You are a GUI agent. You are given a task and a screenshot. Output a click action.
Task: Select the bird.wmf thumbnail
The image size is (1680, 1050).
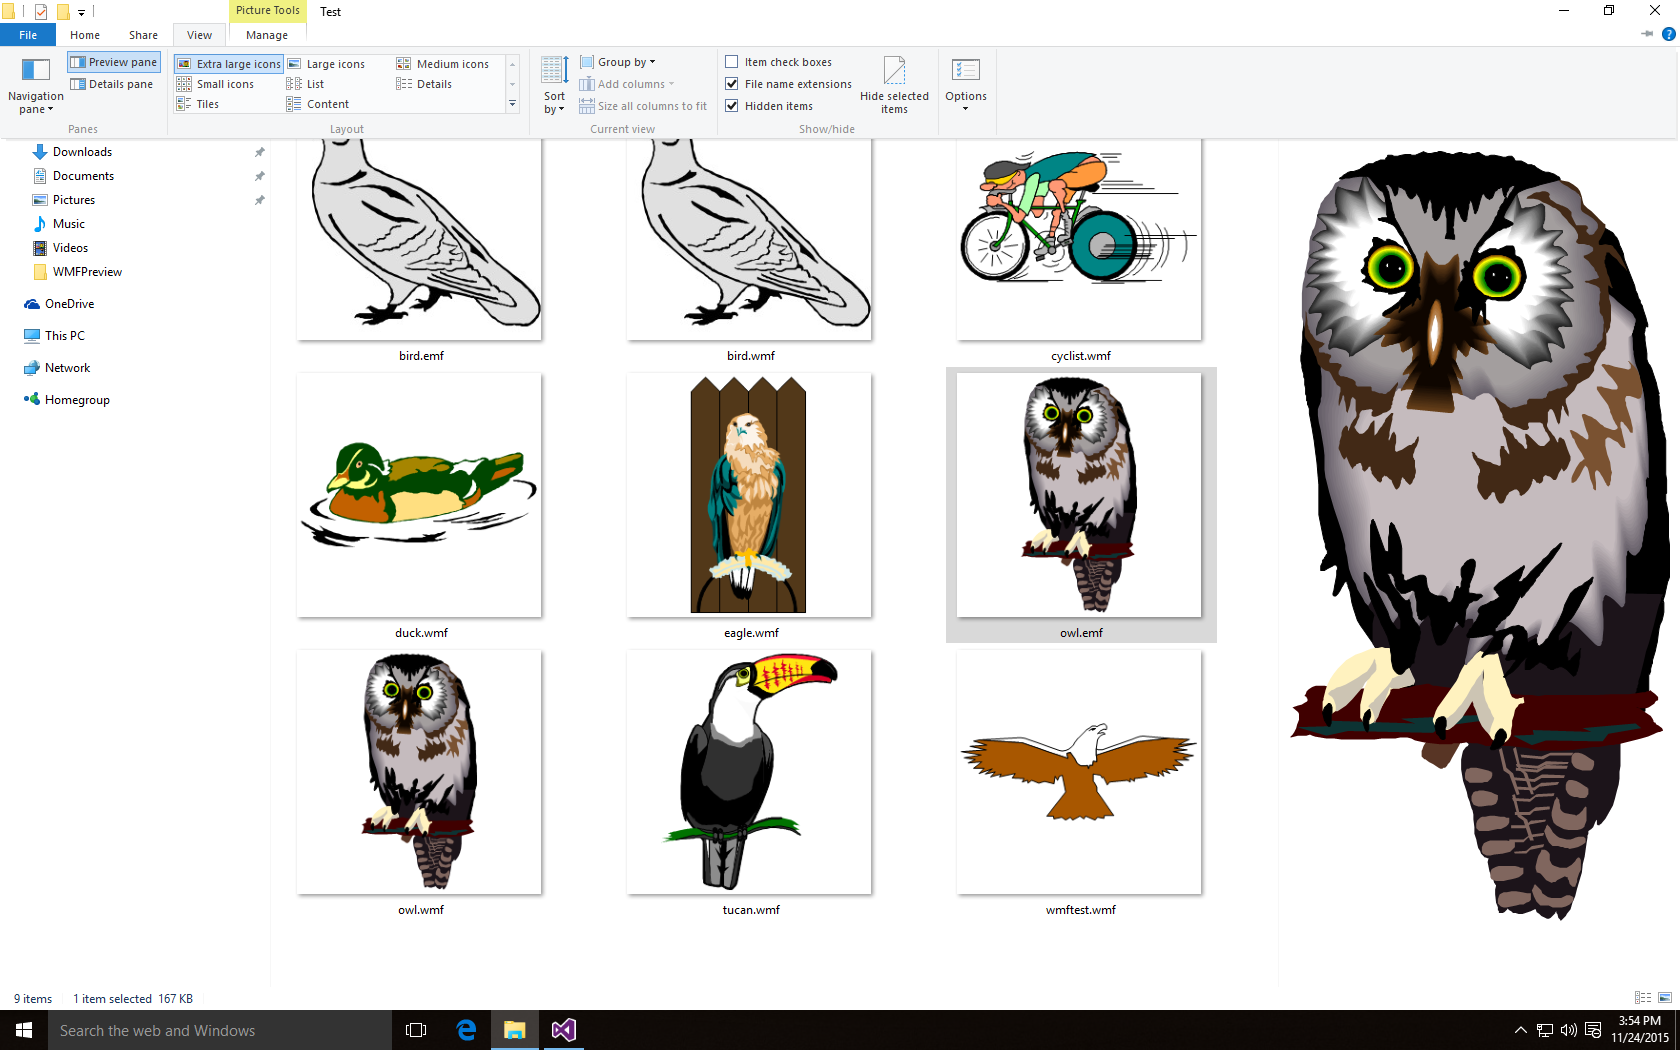[749, 239]
